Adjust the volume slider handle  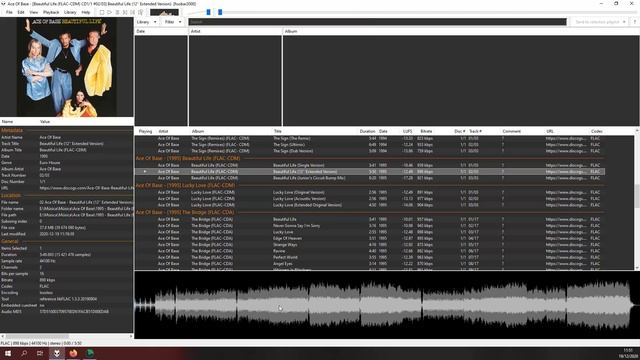[209, 12]
